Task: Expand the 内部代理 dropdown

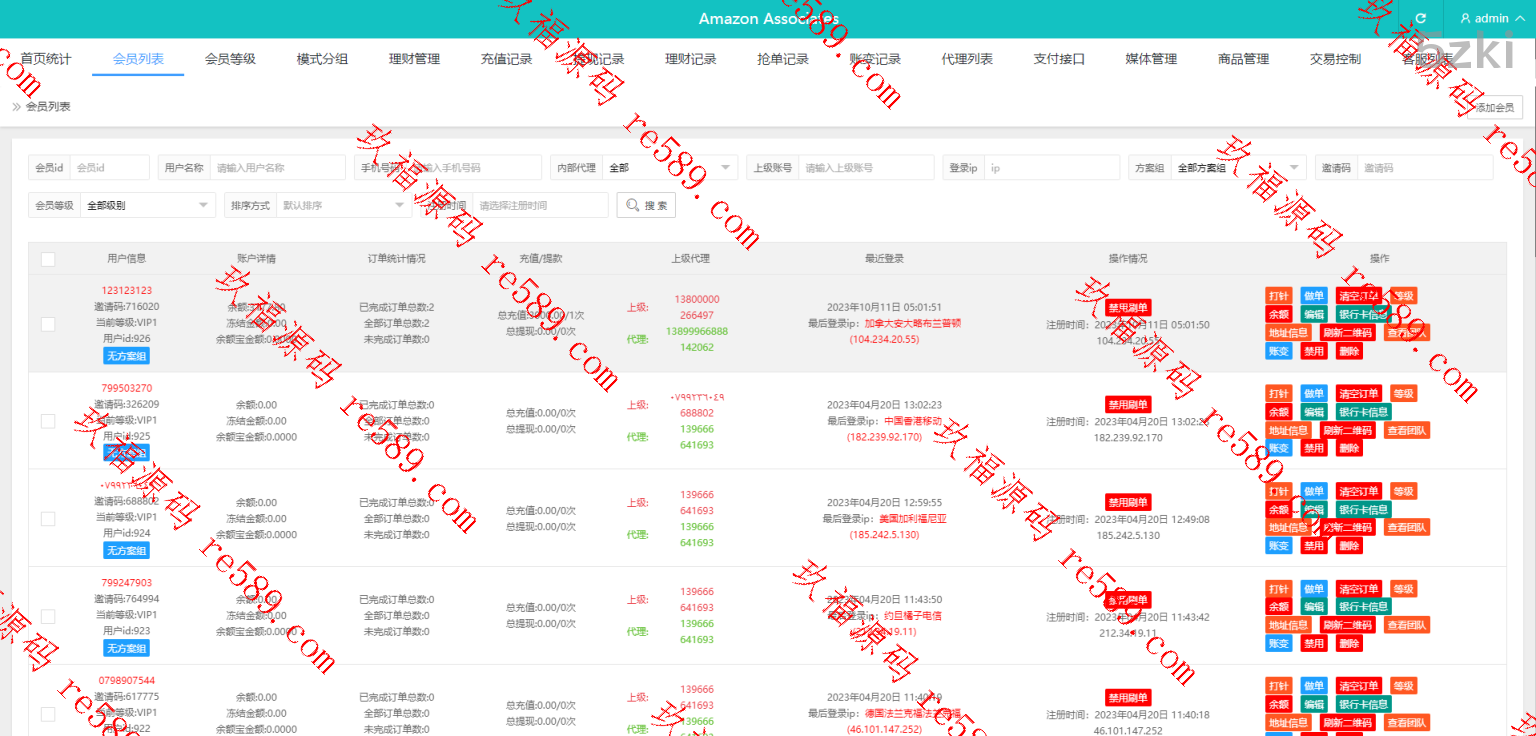Action: pyautogui.click(x=669, y=168)
